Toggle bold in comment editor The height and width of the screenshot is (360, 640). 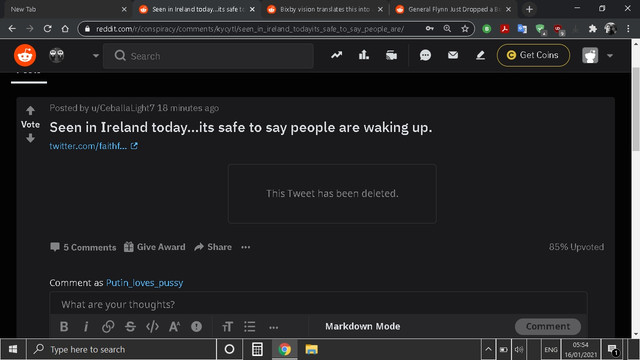pyautogui.click(x=64, y=327)
